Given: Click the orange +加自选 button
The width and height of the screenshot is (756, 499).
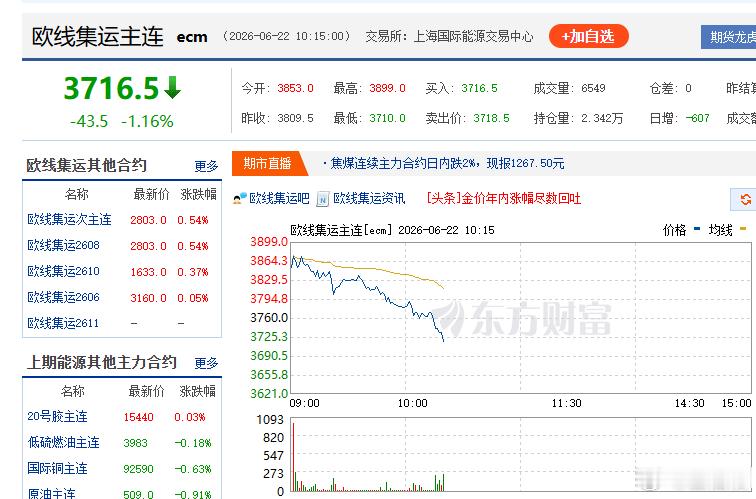Looking at the screenshot, I should tap(589, 36).
